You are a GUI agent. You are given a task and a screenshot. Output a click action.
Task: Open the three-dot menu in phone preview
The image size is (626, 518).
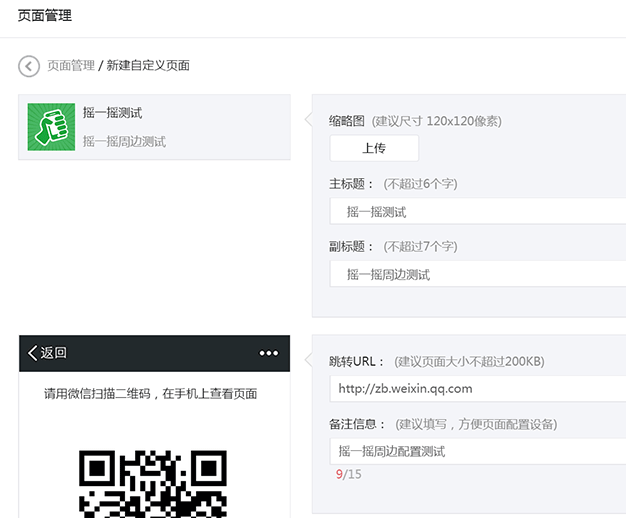click(269, 353)
